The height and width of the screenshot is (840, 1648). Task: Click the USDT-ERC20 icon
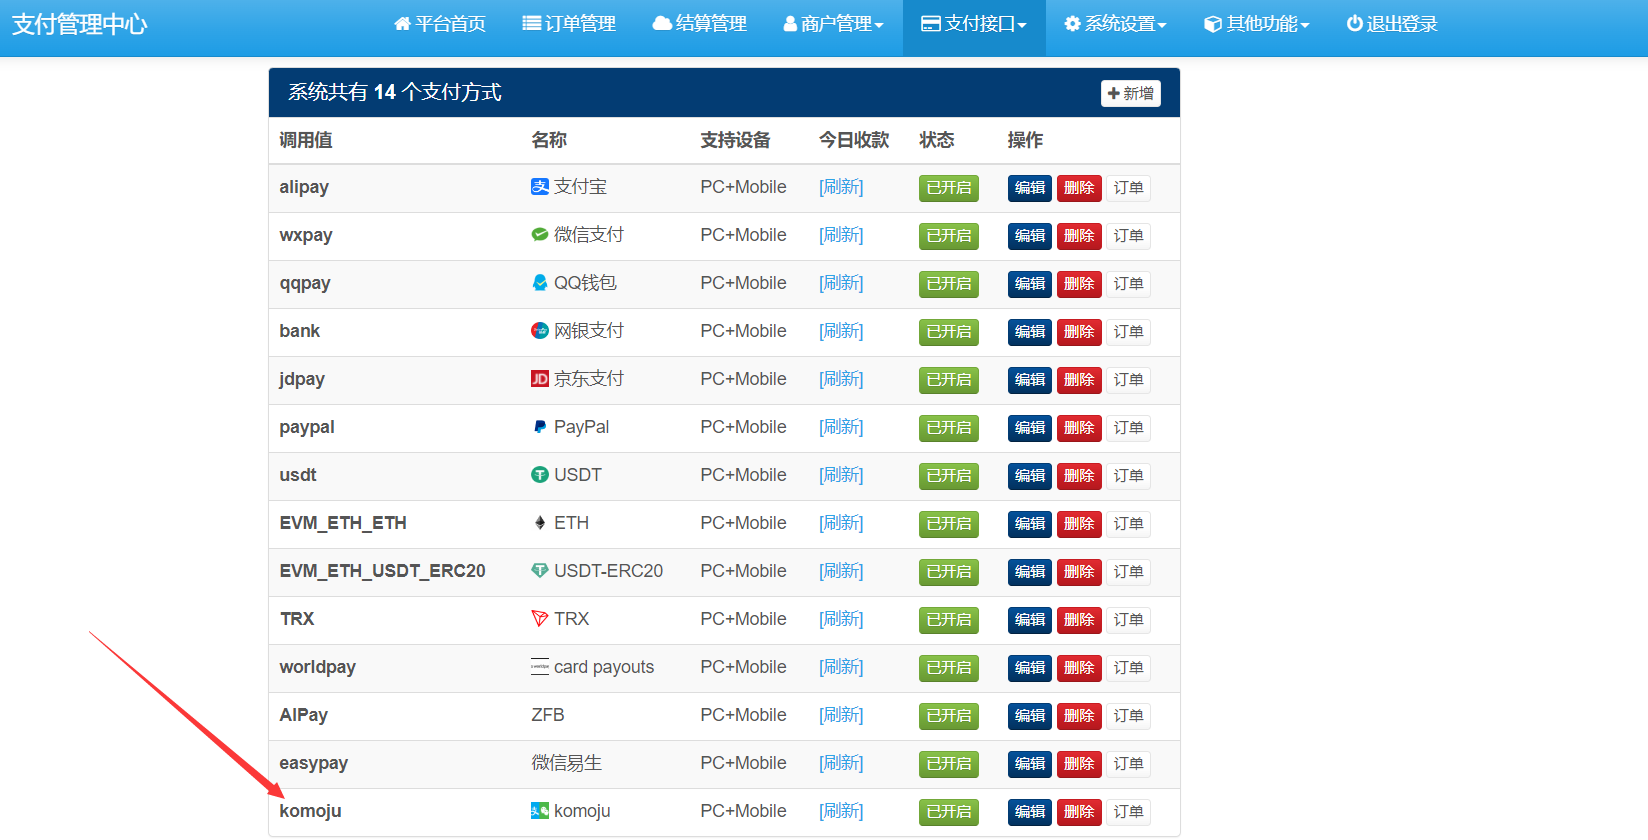tap(540, 571)
